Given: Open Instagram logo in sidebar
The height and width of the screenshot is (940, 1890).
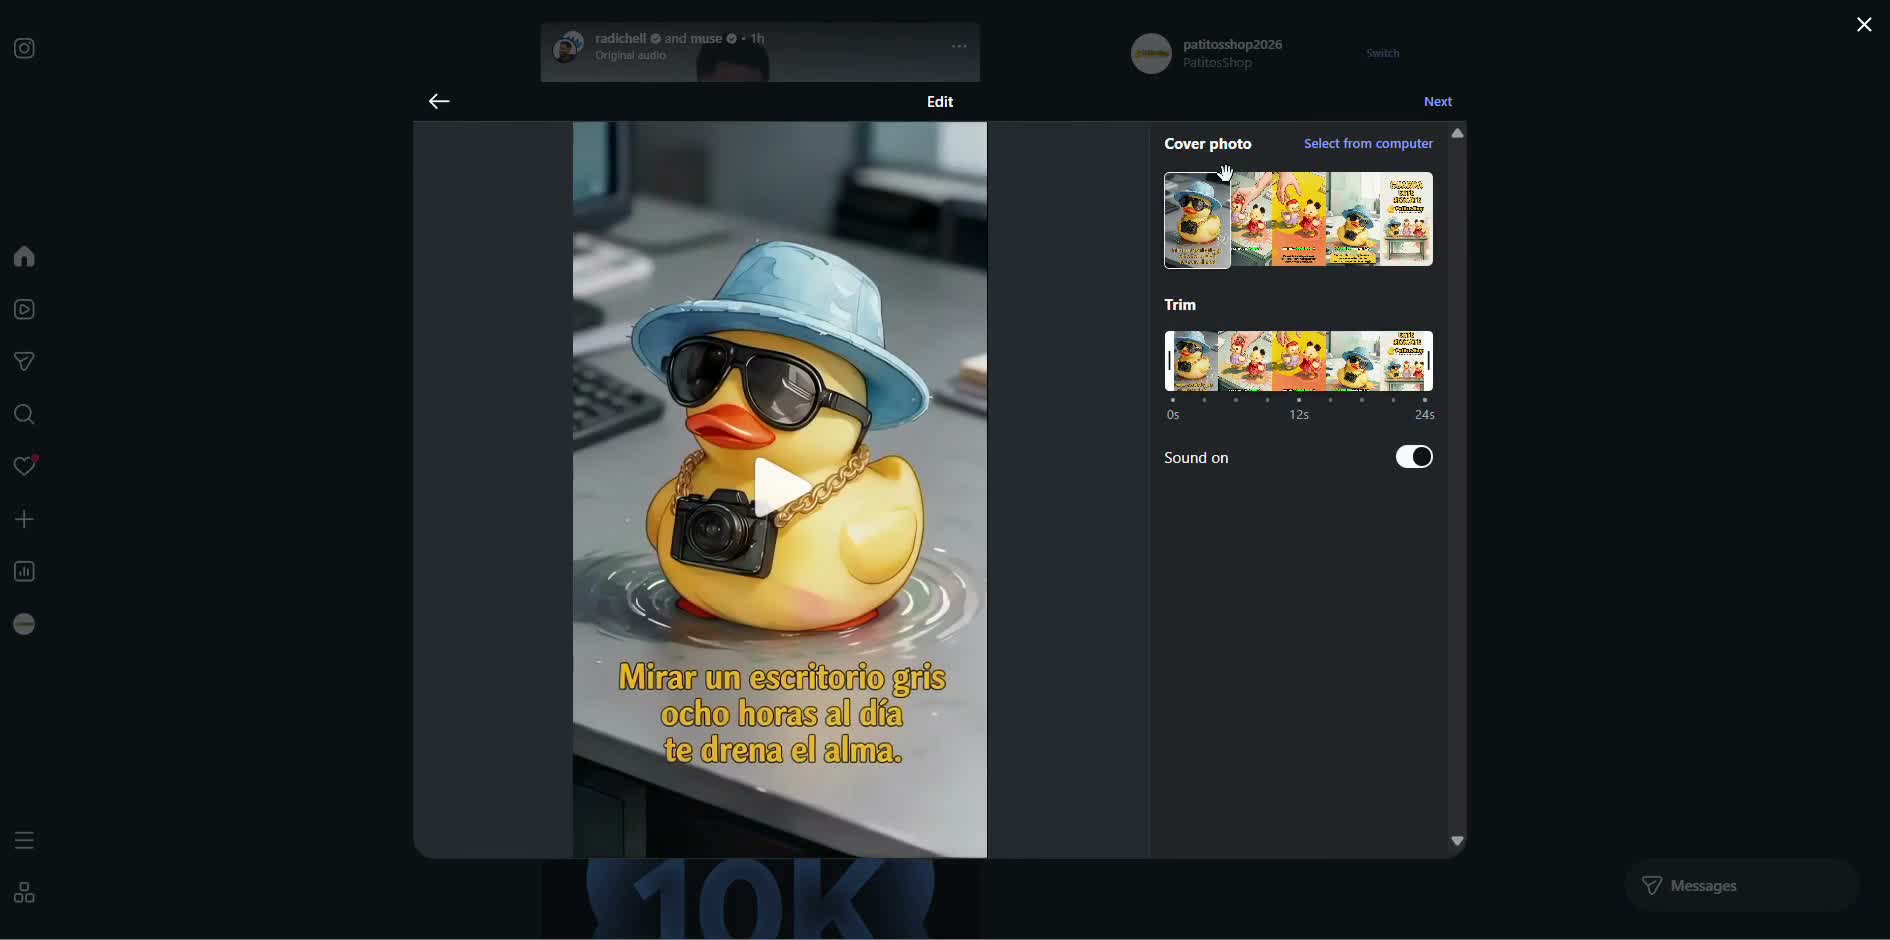Looking at the screenshot, I should tap(24, 49).
